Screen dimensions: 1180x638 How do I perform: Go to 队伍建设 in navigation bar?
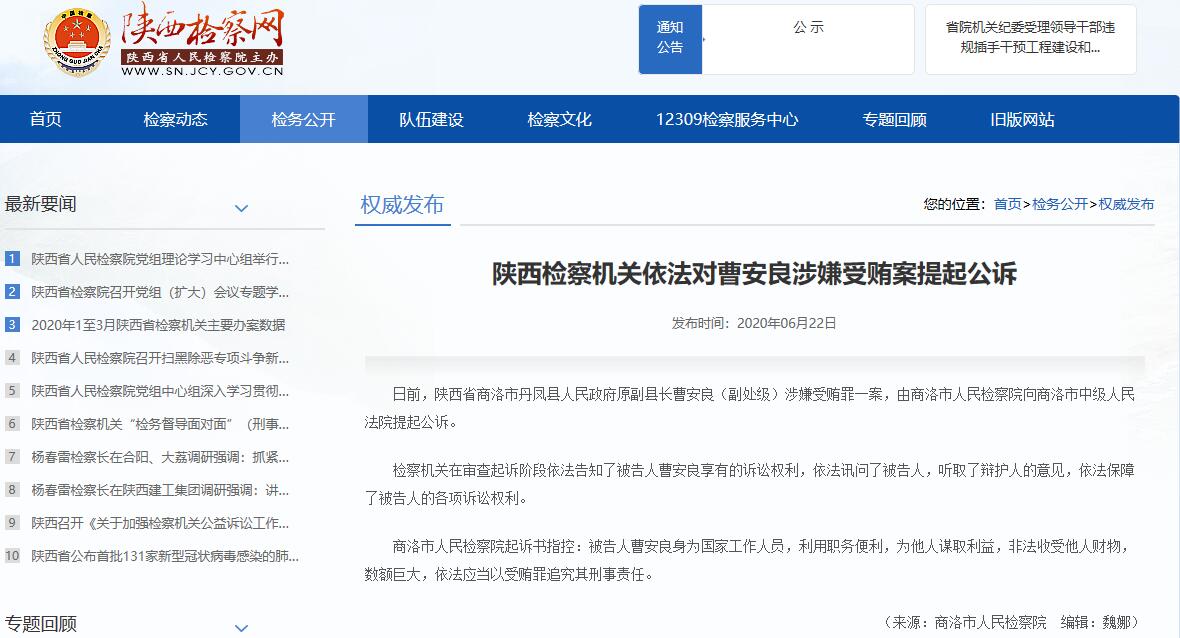(x=432, y=120)
